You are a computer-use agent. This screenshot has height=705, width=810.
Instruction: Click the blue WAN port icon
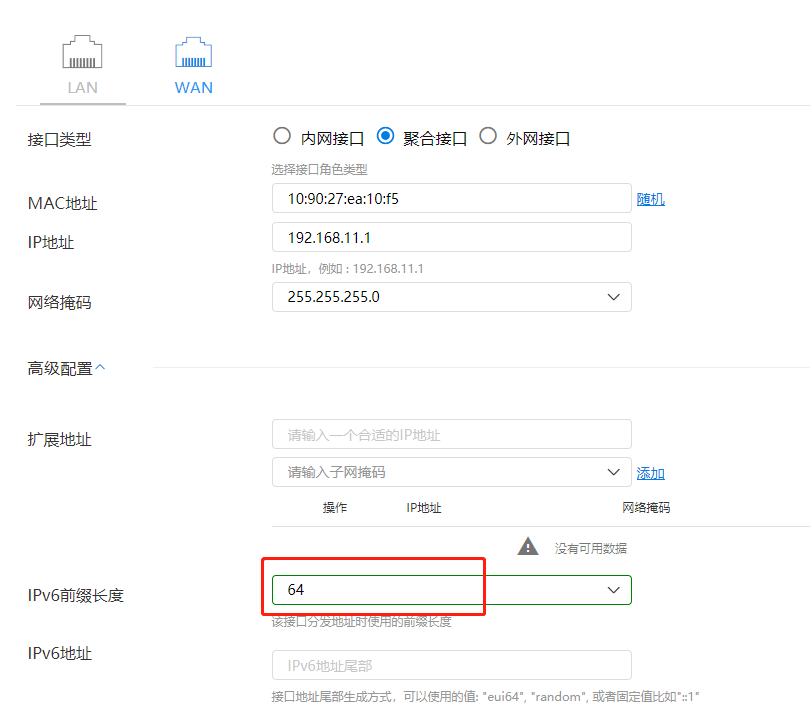tap(193, 53)
